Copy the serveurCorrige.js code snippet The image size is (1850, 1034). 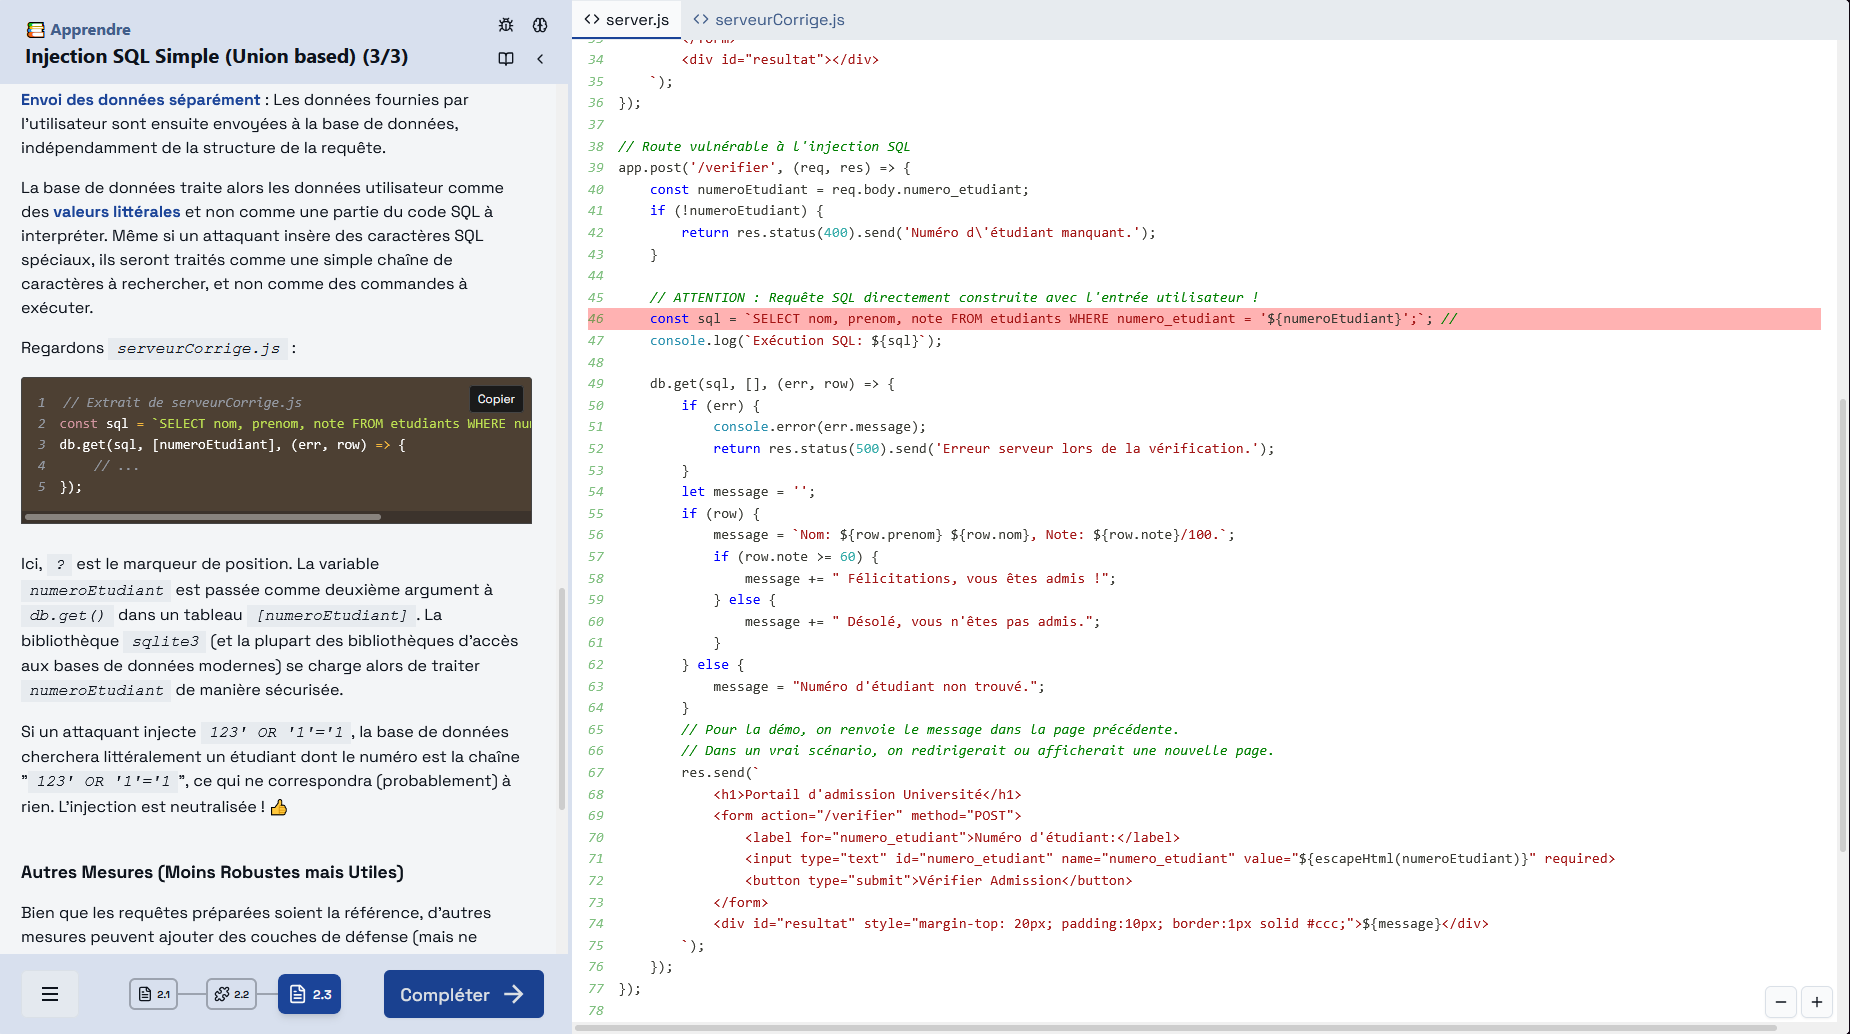496,399
